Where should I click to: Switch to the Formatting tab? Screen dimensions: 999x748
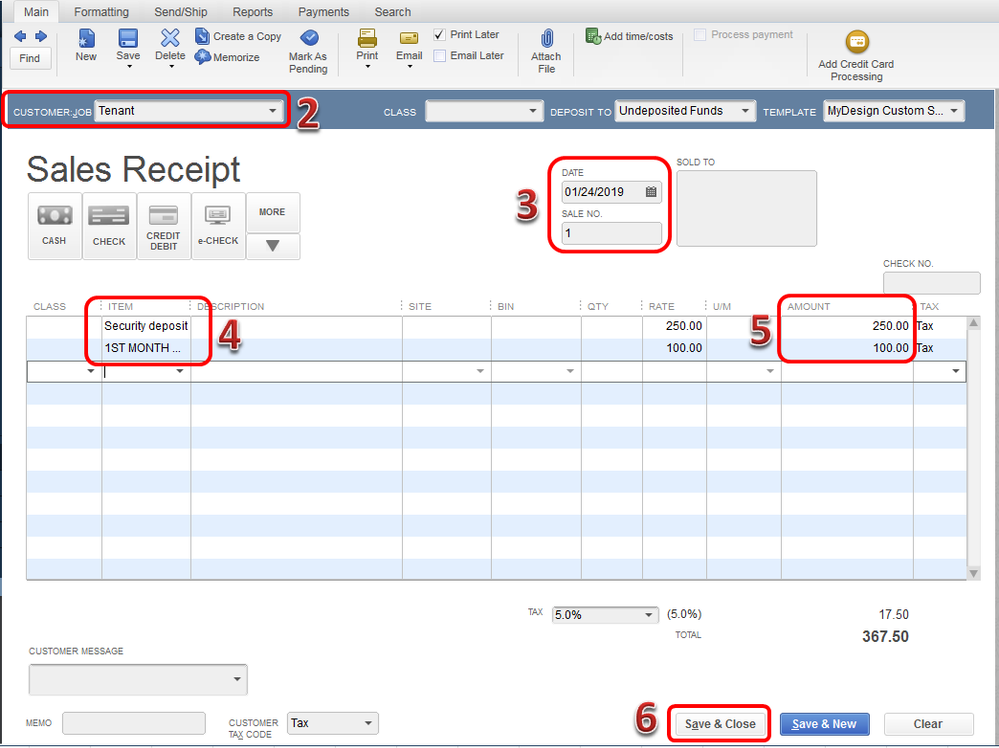click(x=101, y=12)
